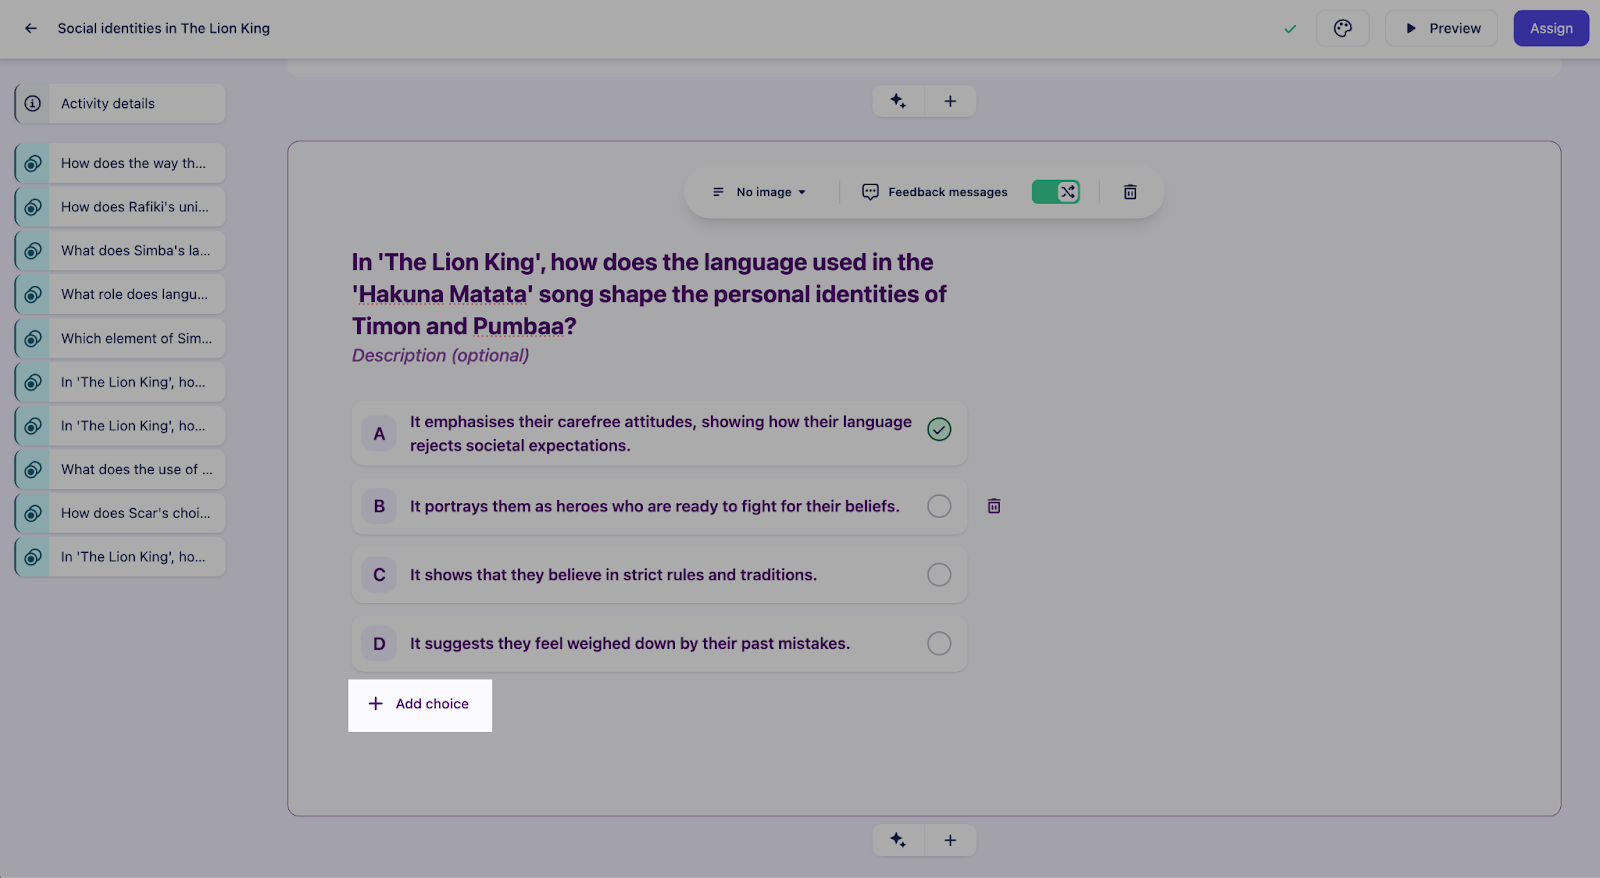Image resolution: width=1600 pixels, height=878 pixels.
Task: Delete choice B with trash icon
Action: (x=994, y=506)
